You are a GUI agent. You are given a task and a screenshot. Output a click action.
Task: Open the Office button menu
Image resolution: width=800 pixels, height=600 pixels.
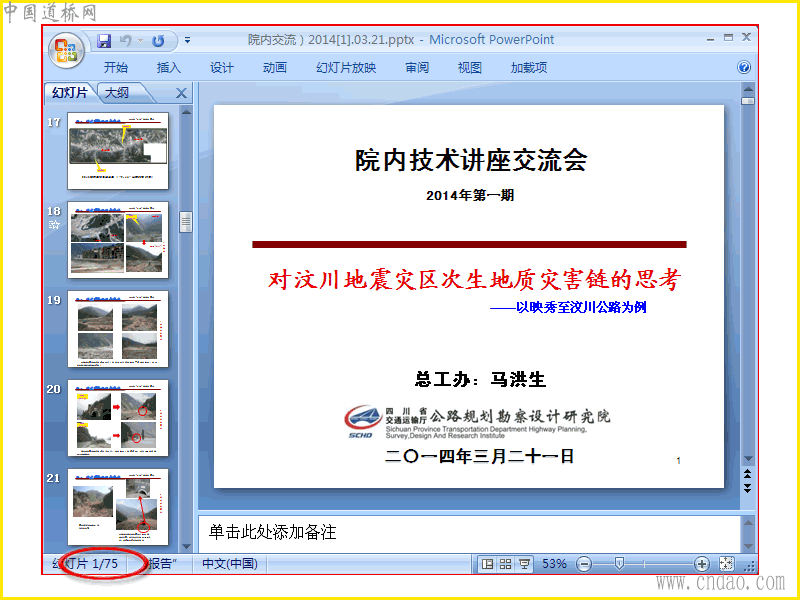66,51
